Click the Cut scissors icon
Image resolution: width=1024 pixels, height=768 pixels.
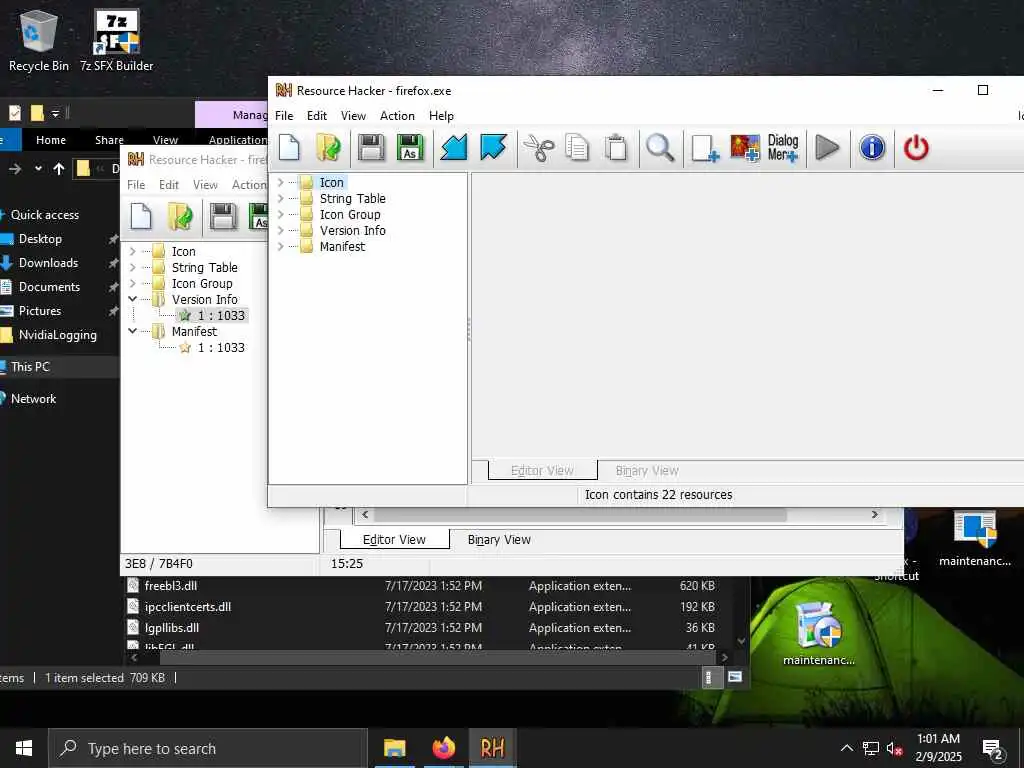tap(539, 148)
